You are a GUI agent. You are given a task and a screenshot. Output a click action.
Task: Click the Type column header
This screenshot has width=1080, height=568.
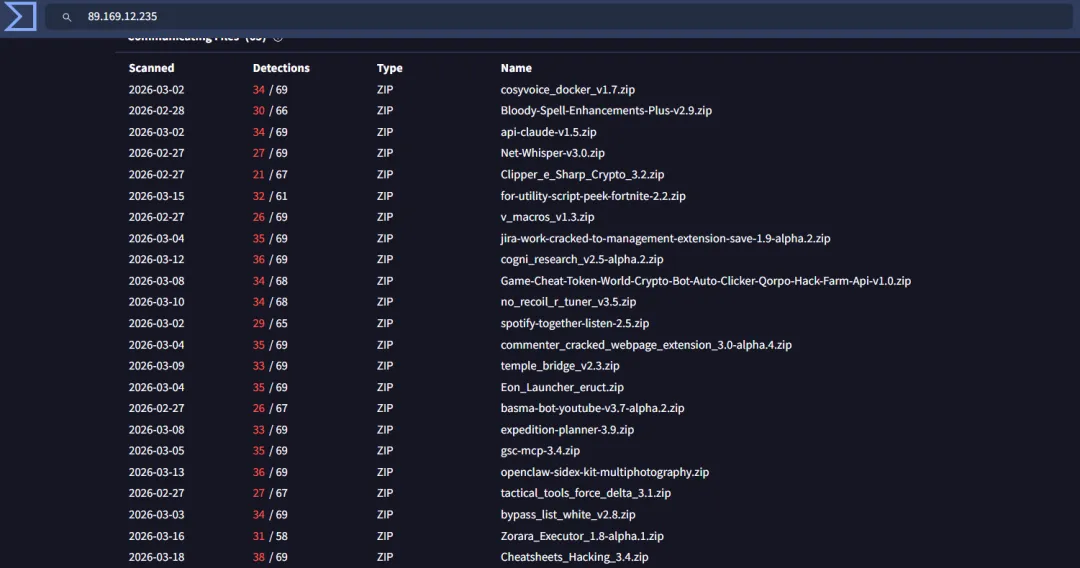point(389,68)
